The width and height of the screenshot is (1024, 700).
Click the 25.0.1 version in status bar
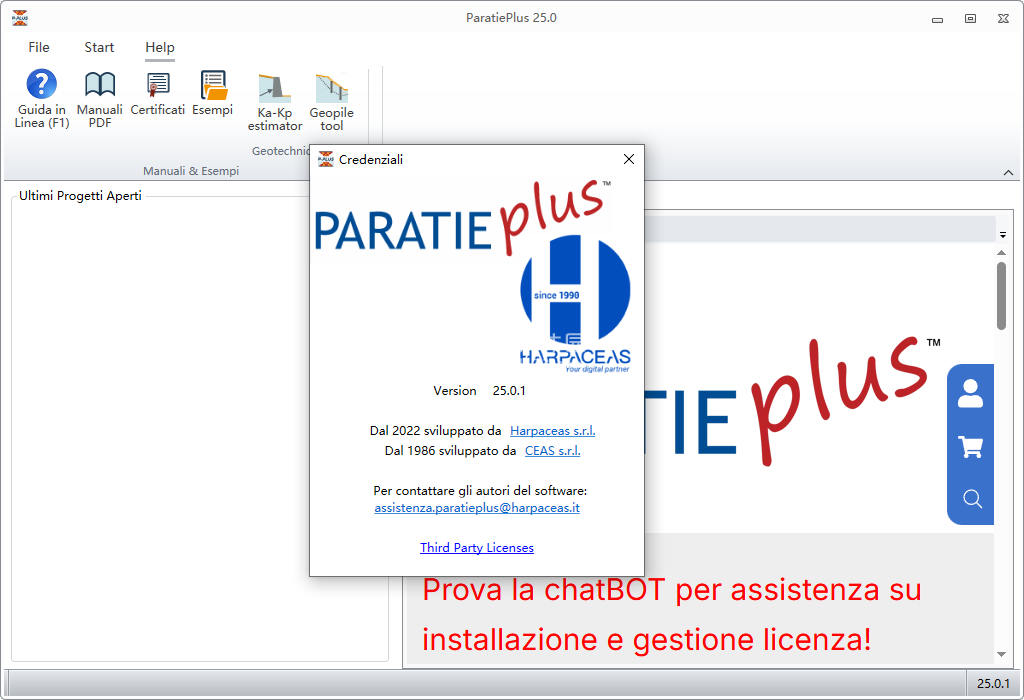pos(993,683)
